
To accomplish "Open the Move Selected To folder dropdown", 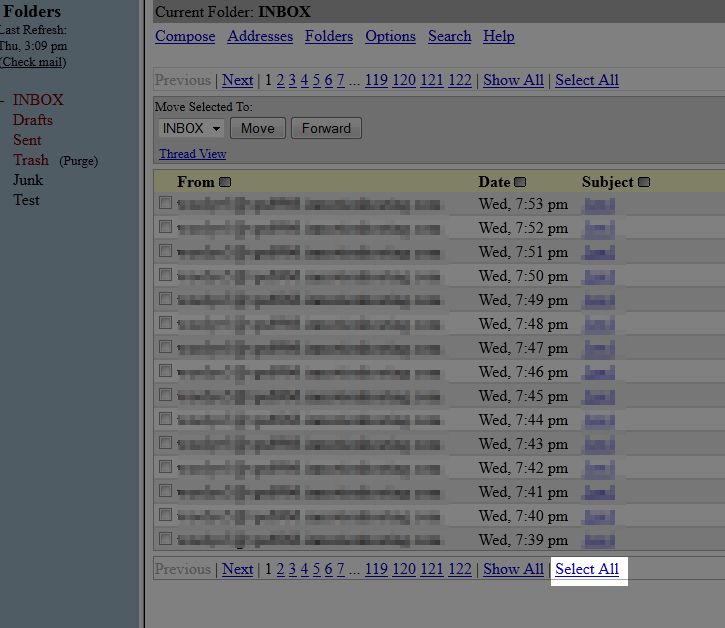I will pyautogui.click(x=191, y=128).
